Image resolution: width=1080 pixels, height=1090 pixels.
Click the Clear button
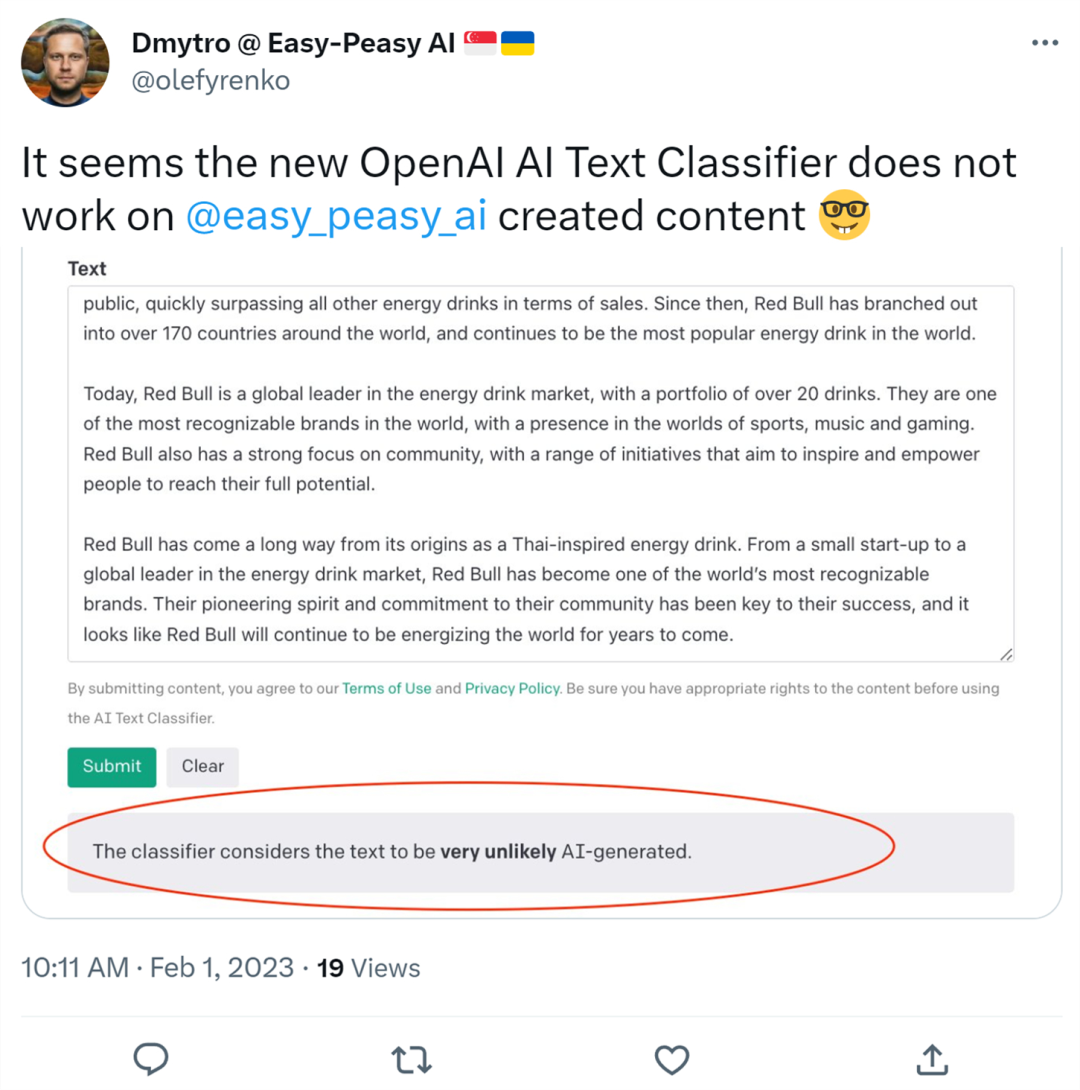[203, 766]
